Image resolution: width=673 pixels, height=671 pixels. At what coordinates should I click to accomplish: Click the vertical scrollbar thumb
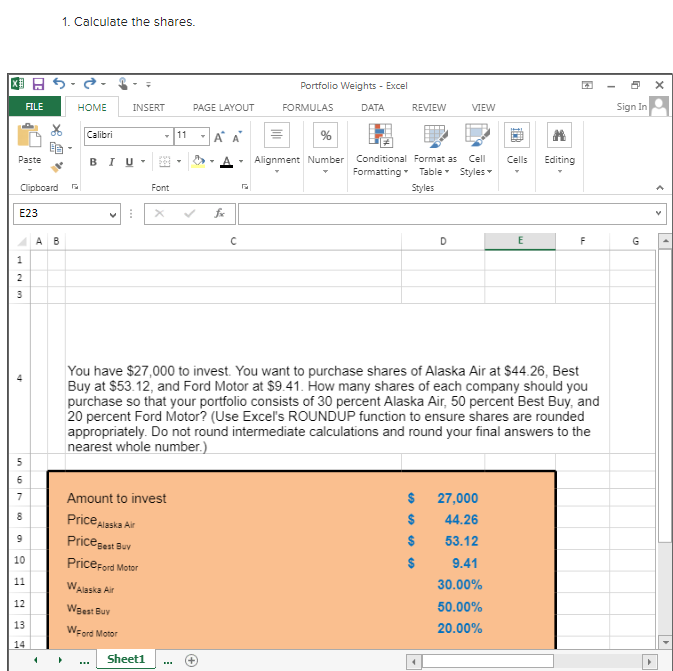[x=665, y=396]
